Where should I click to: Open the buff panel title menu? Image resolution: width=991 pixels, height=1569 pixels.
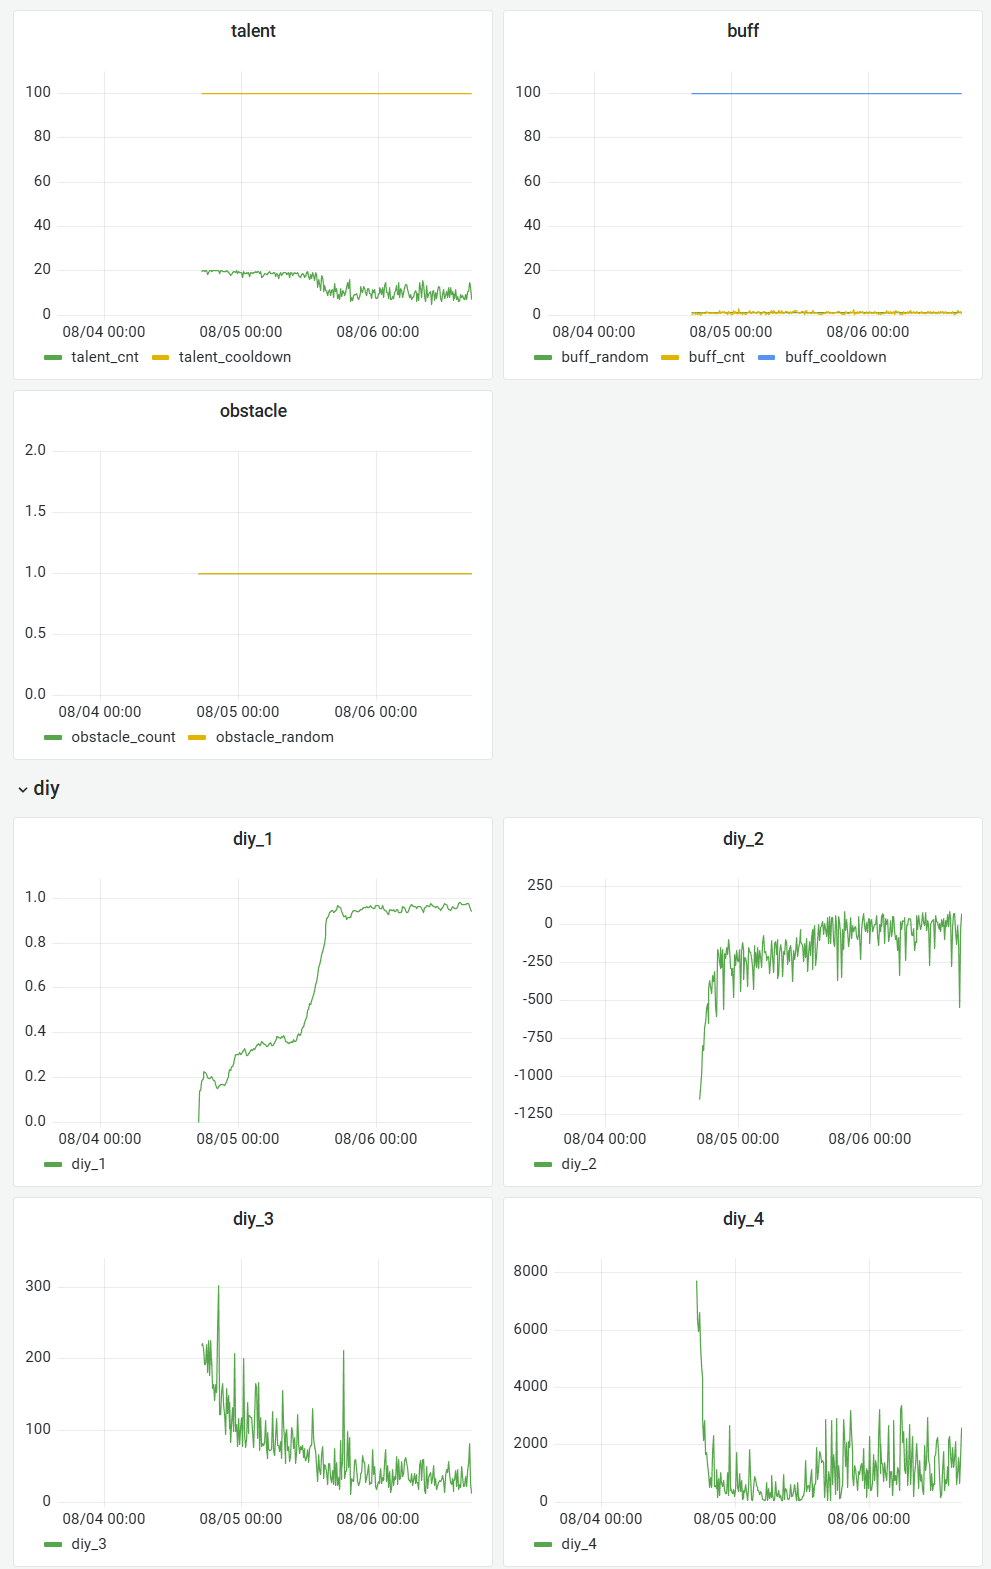coord(742,31)
